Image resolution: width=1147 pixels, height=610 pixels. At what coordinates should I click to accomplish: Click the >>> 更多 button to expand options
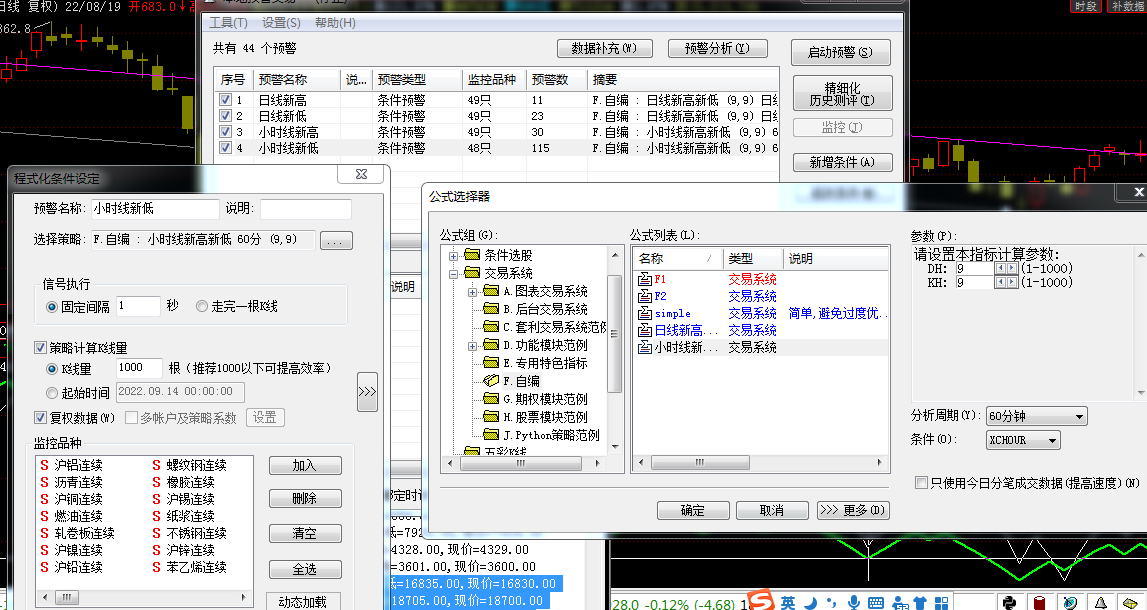[853, 511]
